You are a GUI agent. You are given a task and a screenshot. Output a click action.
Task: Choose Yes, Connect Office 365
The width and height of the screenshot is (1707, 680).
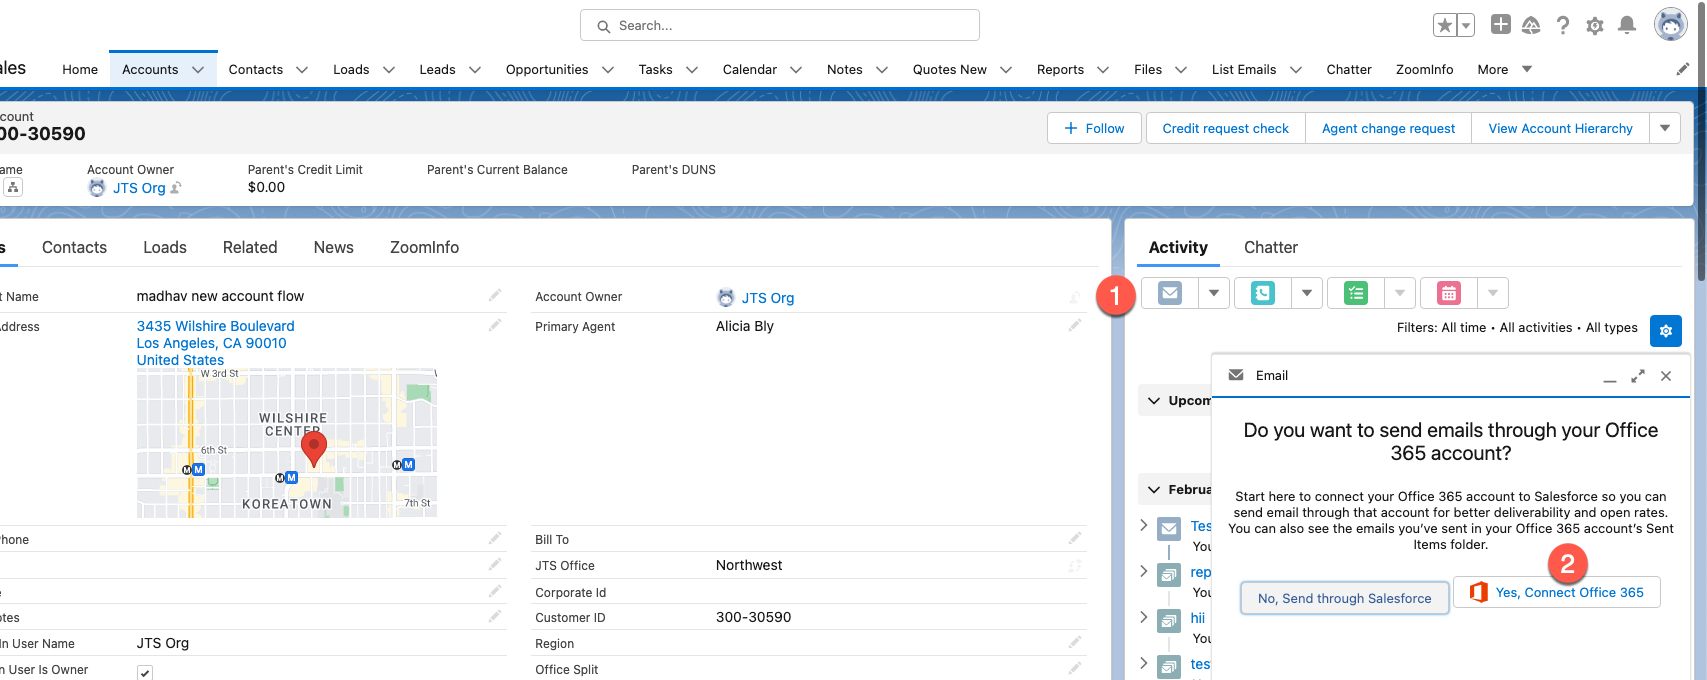coord(1556,592)
